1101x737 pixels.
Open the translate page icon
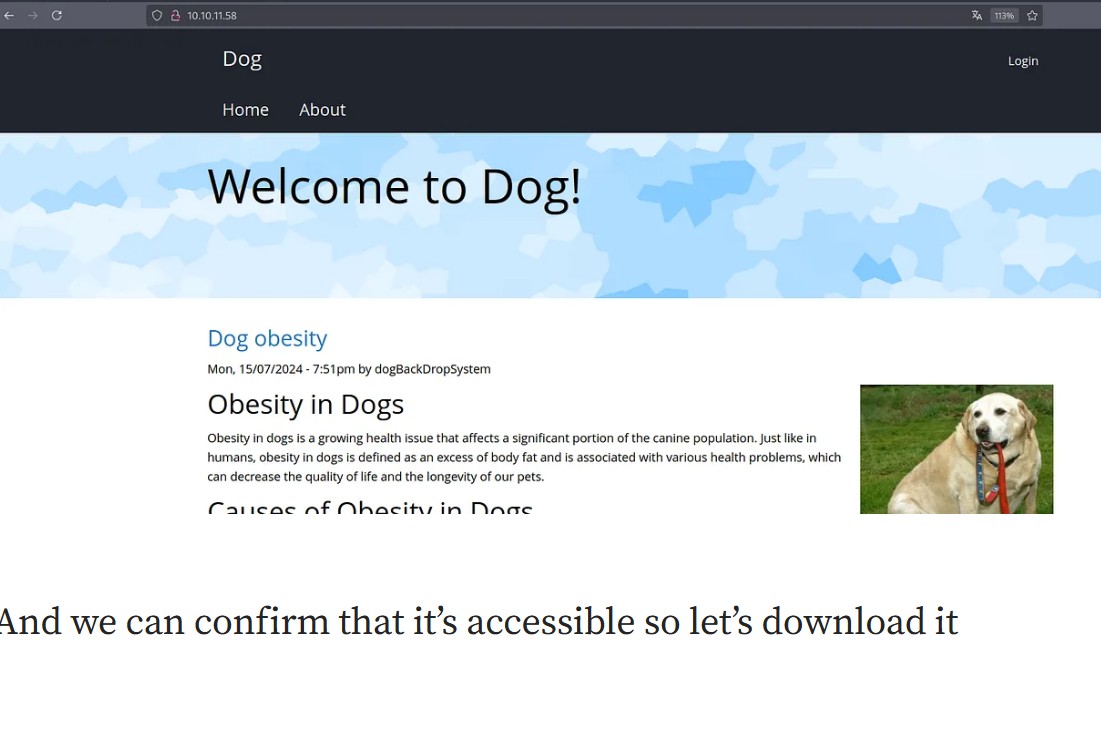pos(977,15)
